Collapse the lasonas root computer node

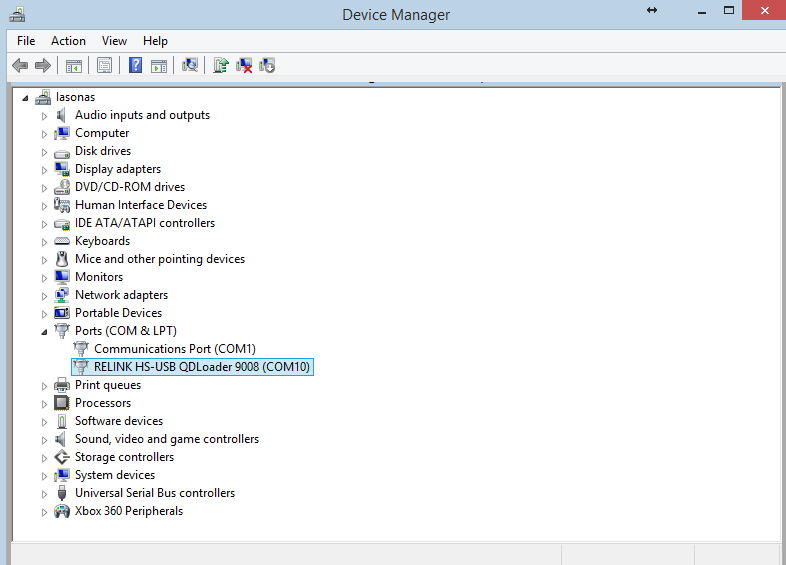pos(25,98)
